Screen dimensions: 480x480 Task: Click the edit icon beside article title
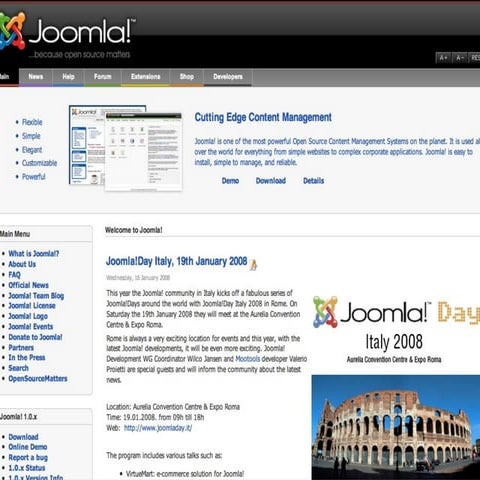tap(253, 265)
